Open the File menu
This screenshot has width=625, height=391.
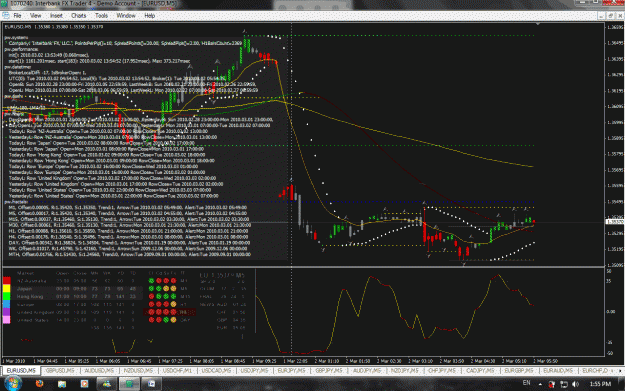click(17, 16)
